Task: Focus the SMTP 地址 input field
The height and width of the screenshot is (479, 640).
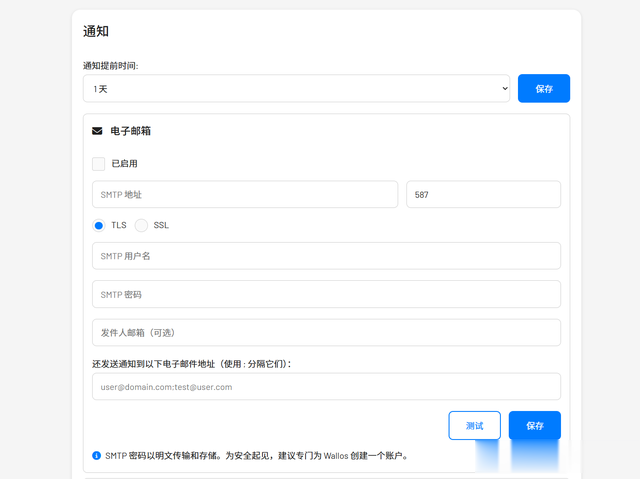Action: (x=245, y=195)
